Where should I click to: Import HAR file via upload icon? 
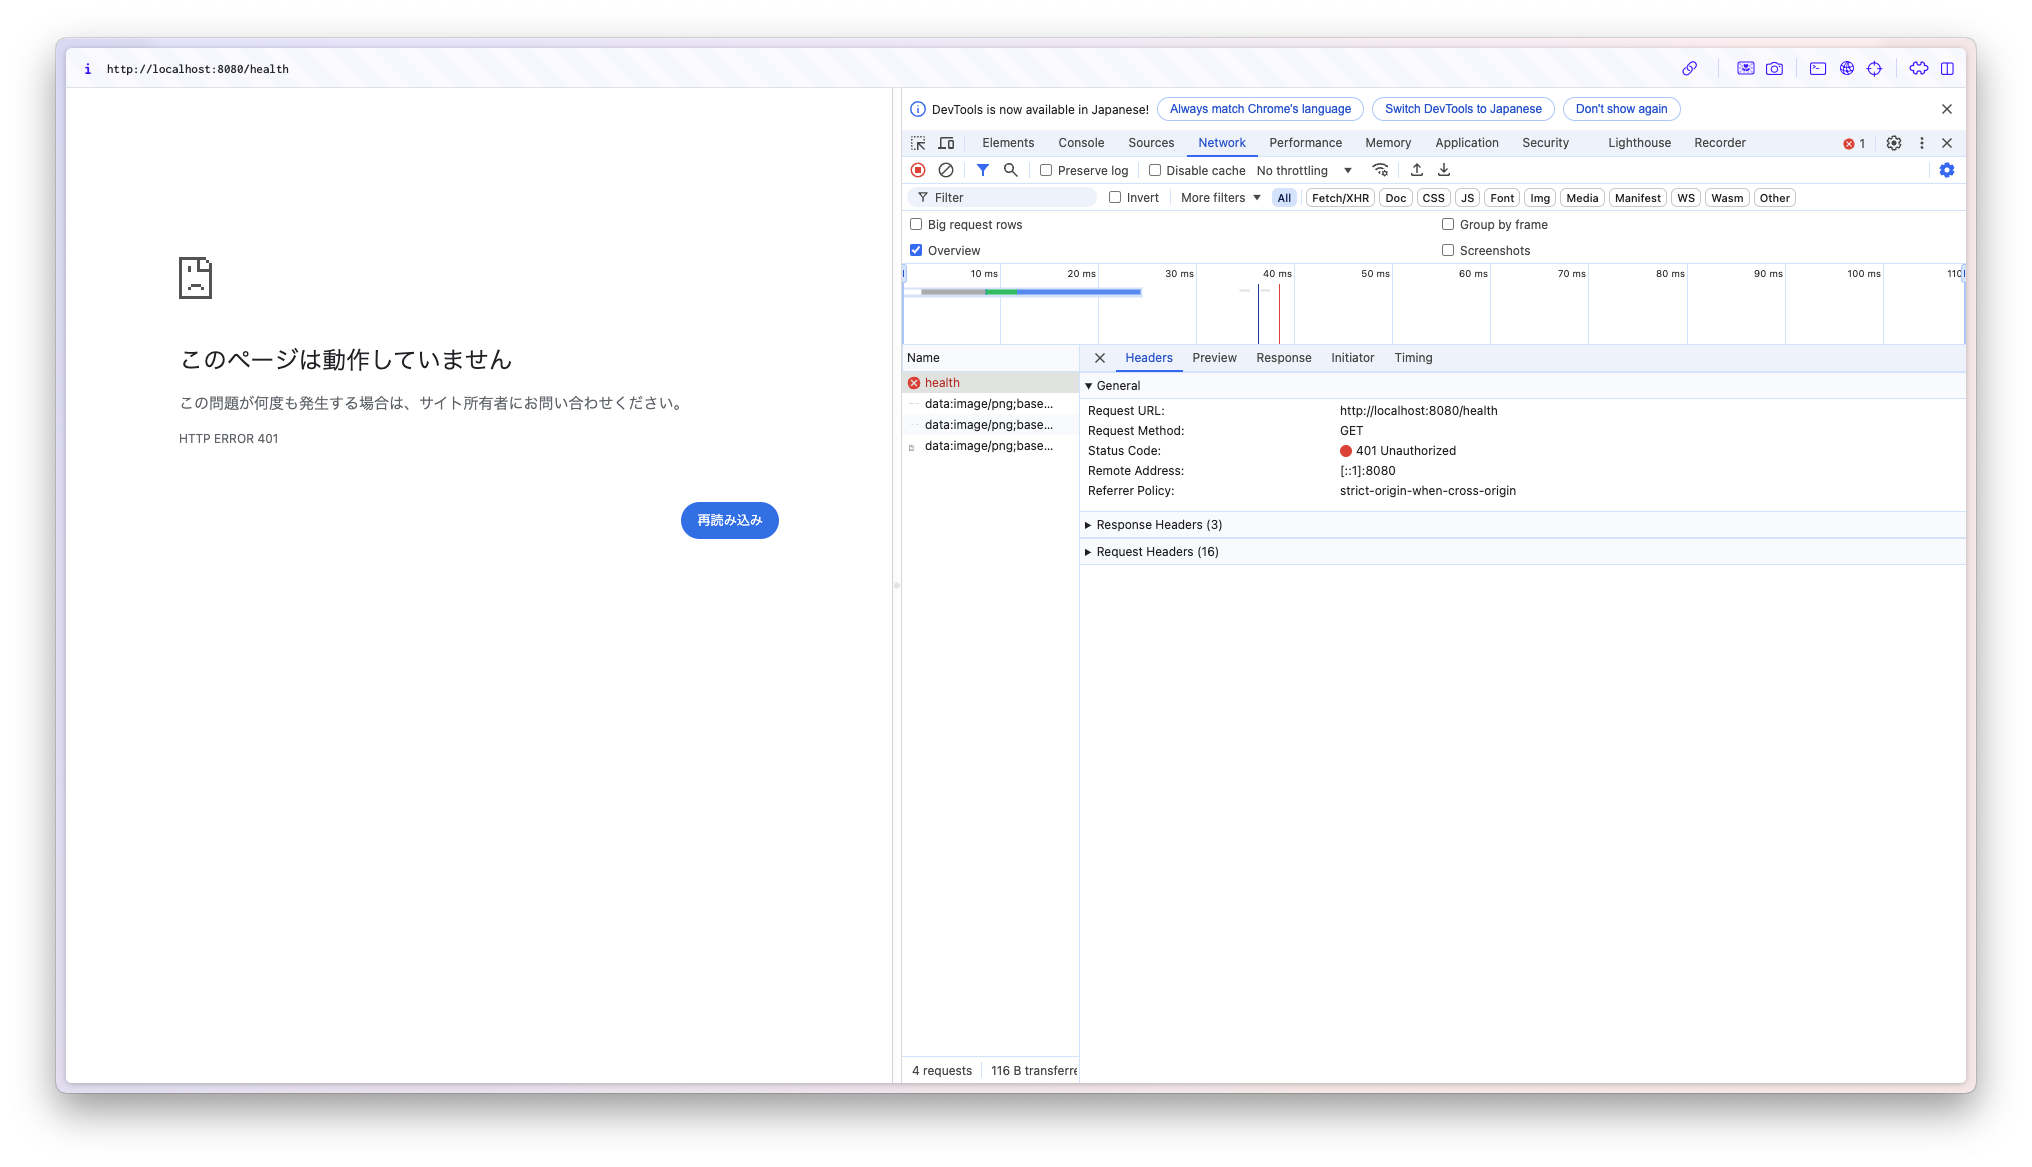tap(1417, 170)
